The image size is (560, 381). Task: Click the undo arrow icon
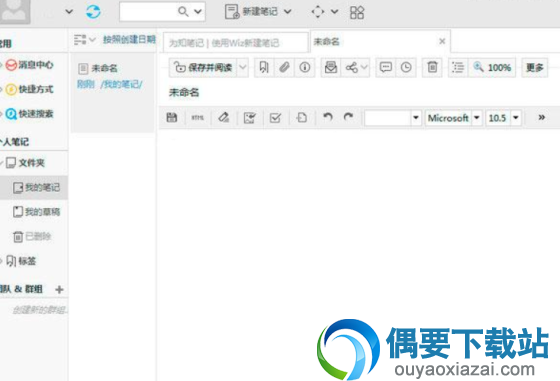point(328,117)
